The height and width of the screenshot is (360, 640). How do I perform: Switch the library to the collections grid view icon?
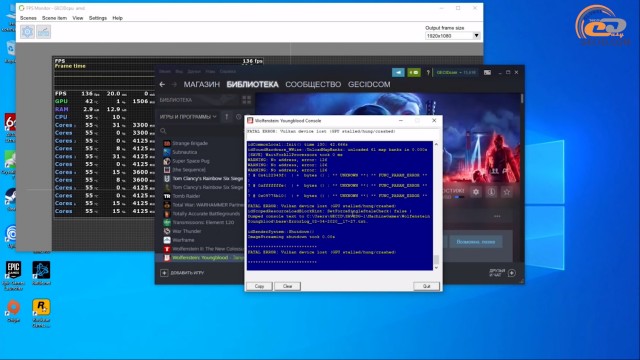[247, 100]
